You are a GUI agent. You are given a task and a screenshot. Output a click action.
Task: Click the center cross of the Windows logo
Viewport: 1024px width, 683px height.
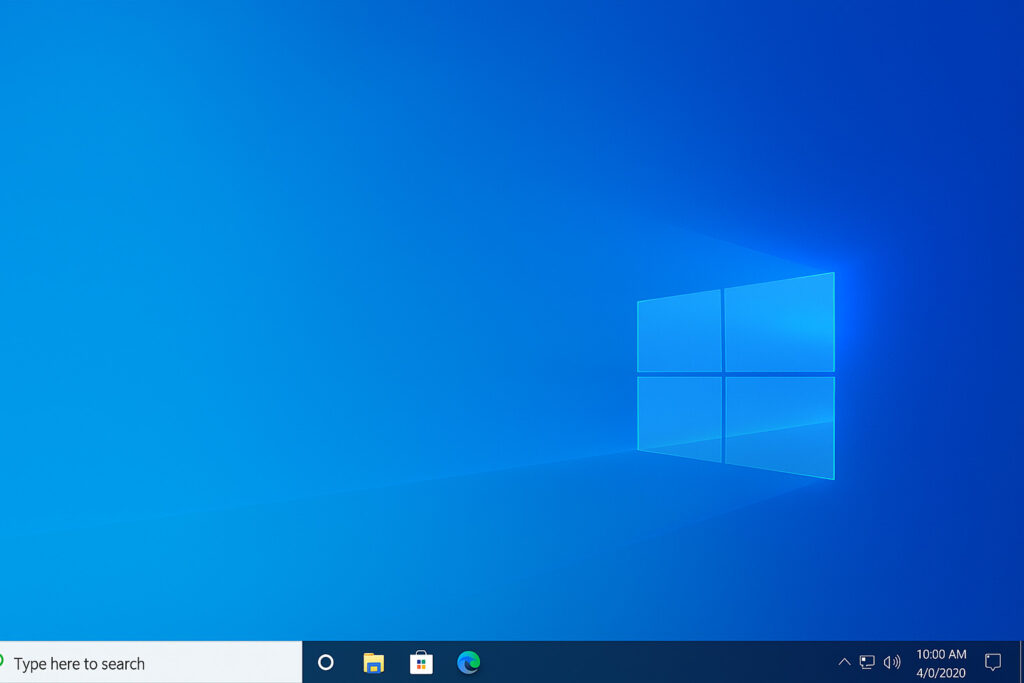[723, 374]
